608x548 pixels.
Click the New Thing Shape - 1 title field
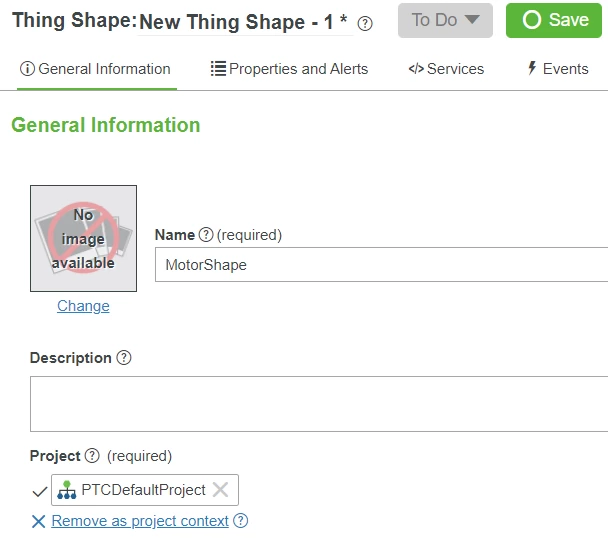[x=243, y=22]
